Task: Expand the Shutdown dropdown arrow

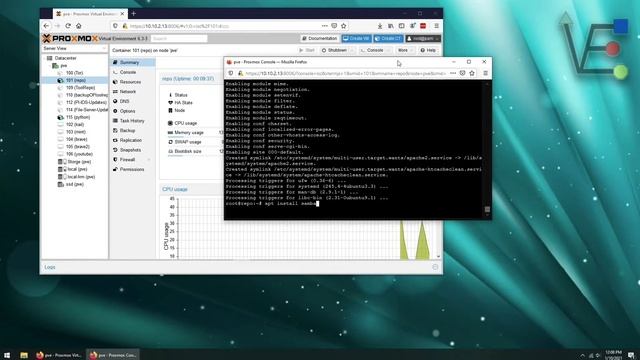Action: pyautogui.click(x=353, y=50)
